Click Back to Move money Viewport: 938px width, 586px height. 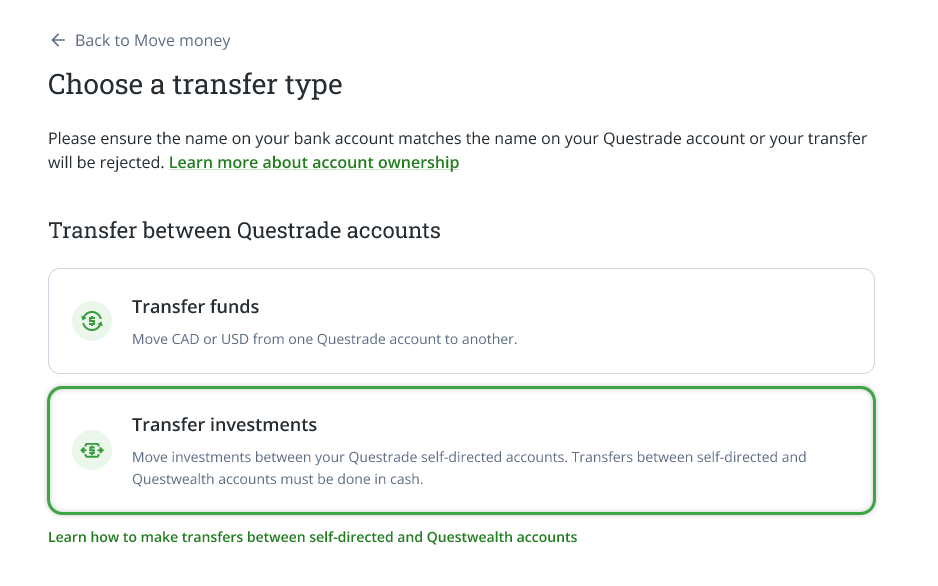coord(151,40)
